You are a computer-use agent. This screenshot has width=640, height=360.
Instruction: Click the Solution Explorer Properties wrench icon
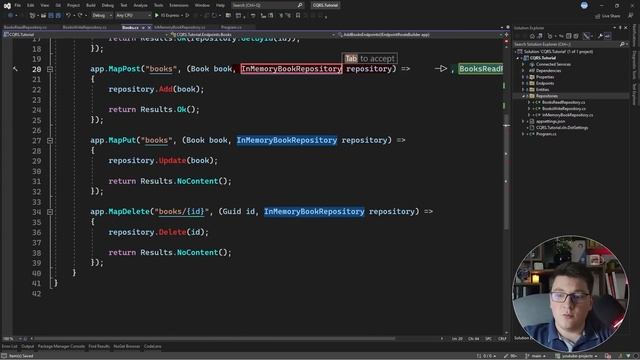[x=600, y=36]
